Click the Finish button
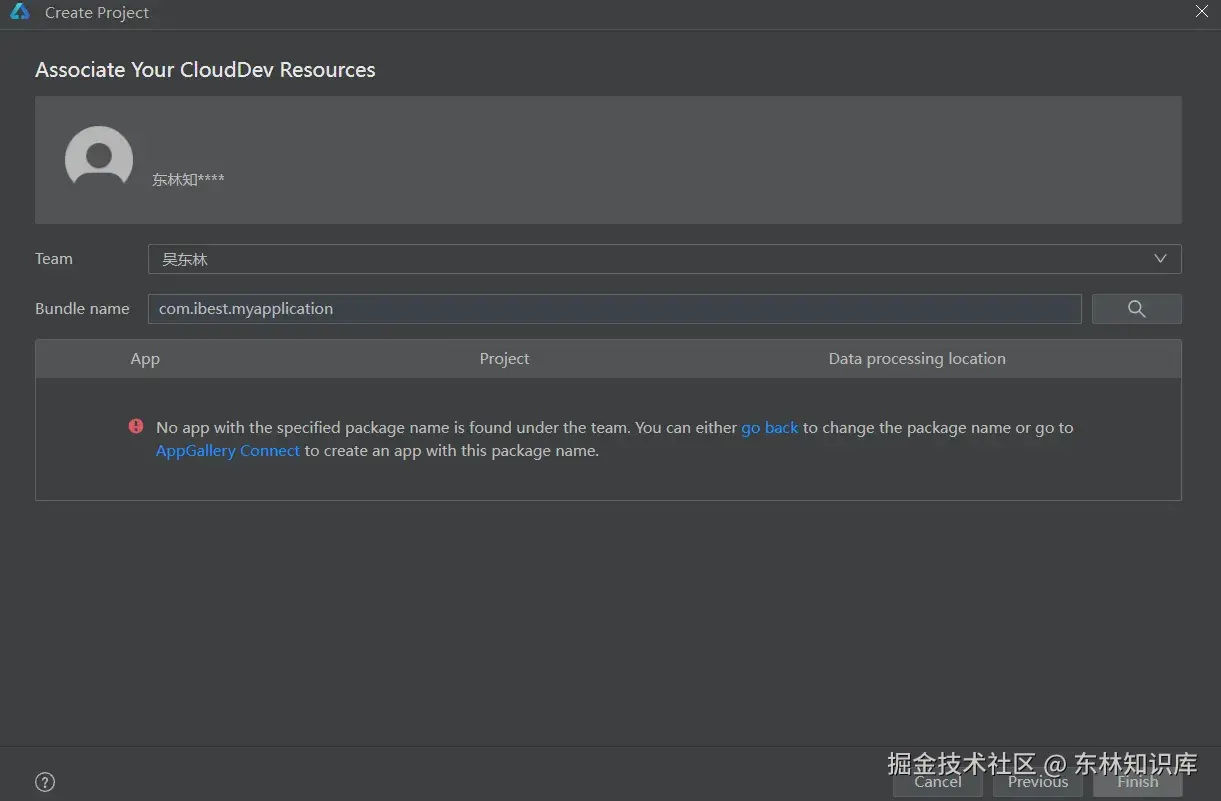 [1138, 782]
